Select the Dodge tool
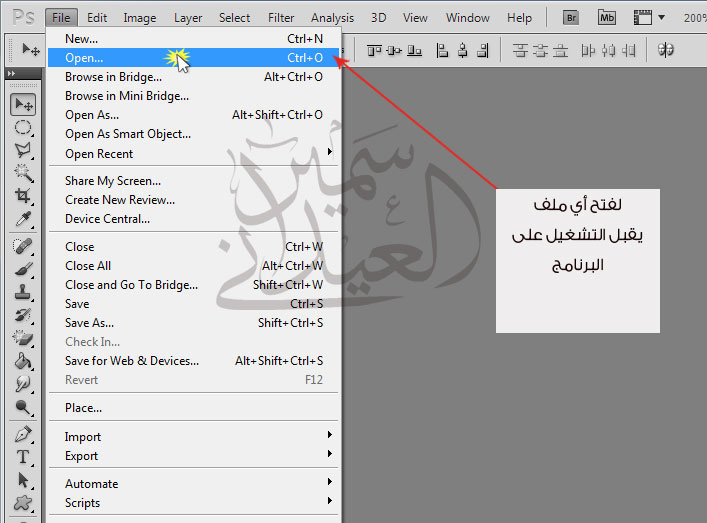Screen dimensions: 707x523 click(23, 407)
